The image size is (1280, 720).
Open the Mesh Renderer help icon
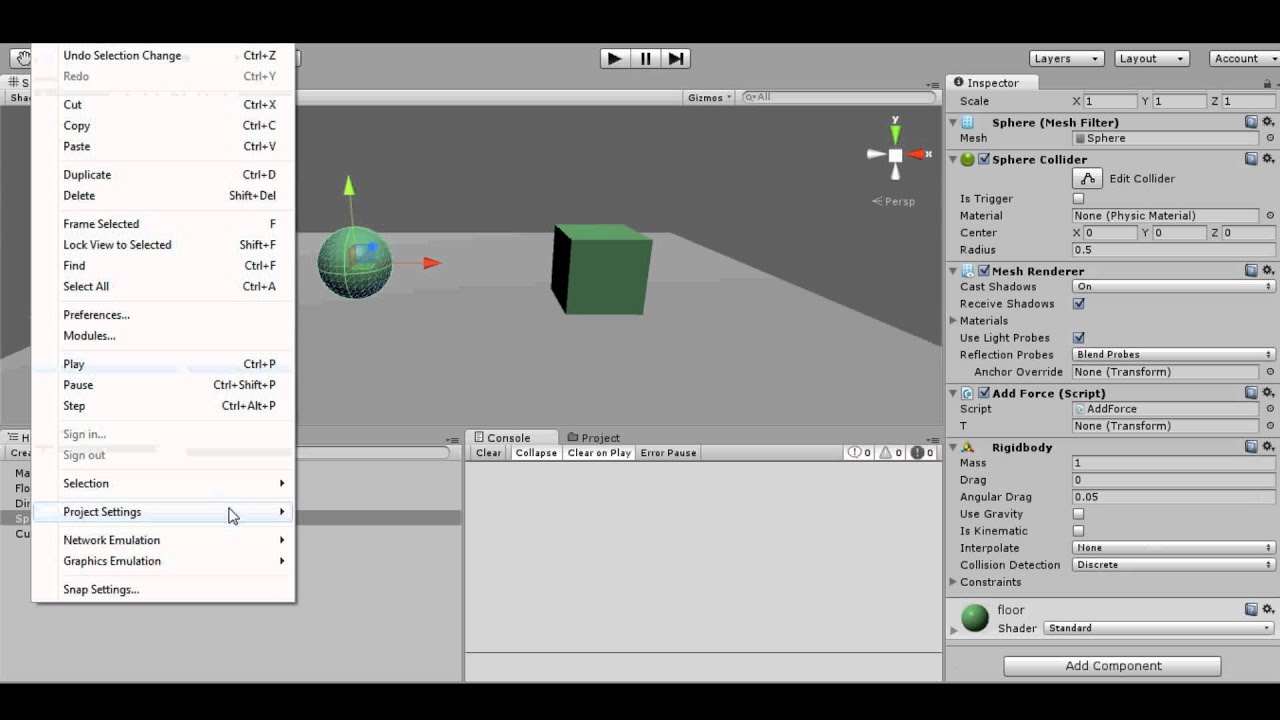(1251, 270)
